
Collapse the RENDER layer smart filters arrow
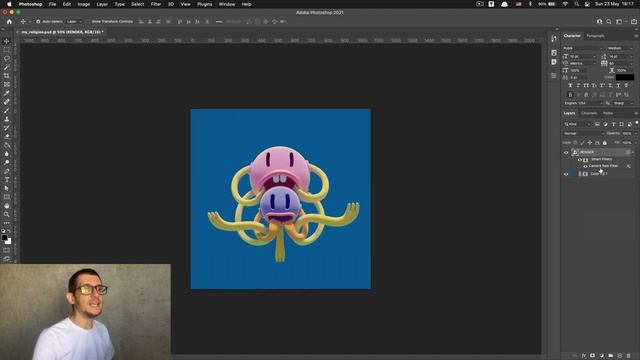pyautogui.click(x=633, y=153)
